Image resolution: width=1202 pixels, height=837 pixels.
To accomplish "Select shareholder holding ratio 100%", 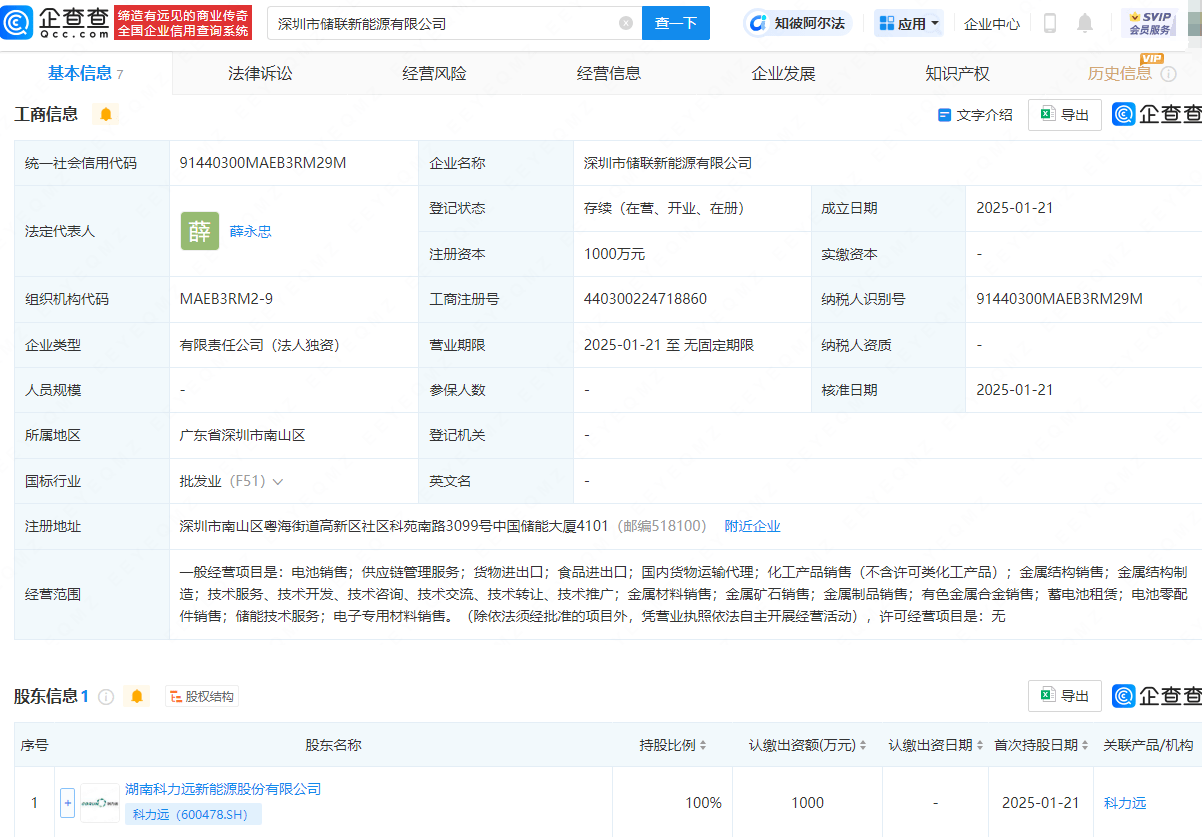I will tap(703, 803).
